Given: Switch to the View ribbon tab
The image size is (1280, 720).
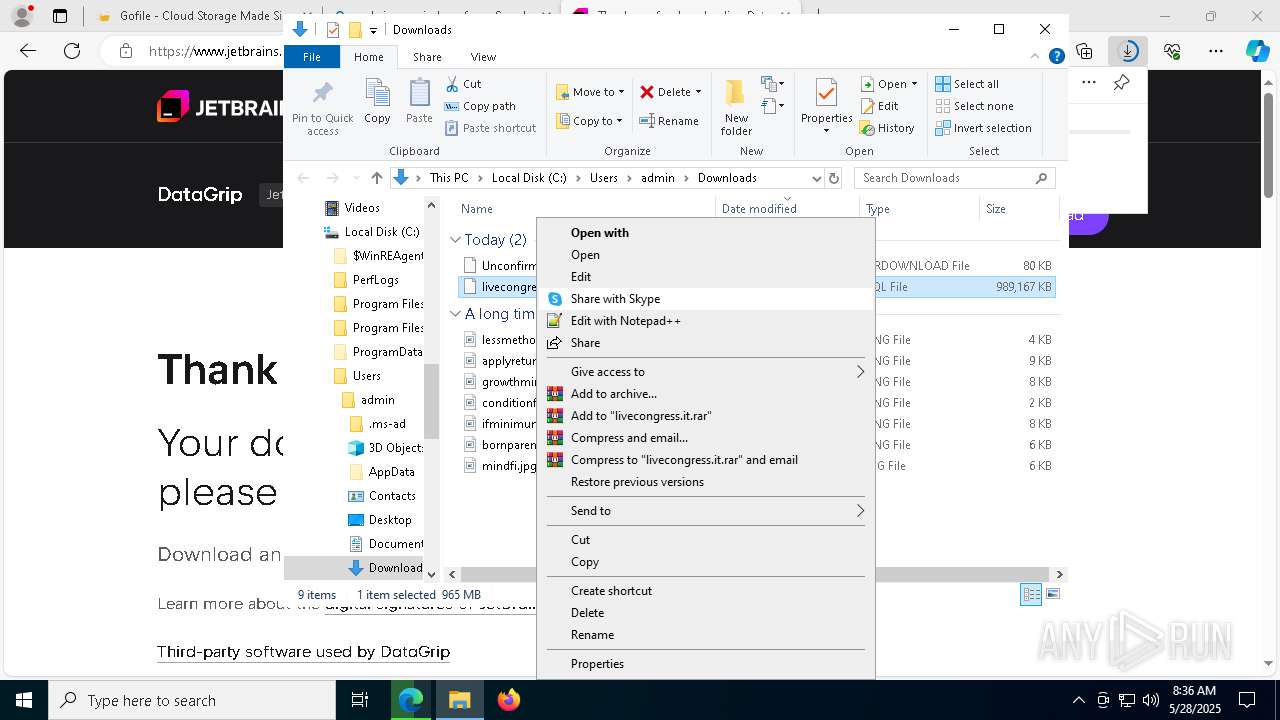Looking at the screenshot, I should 483,57.
